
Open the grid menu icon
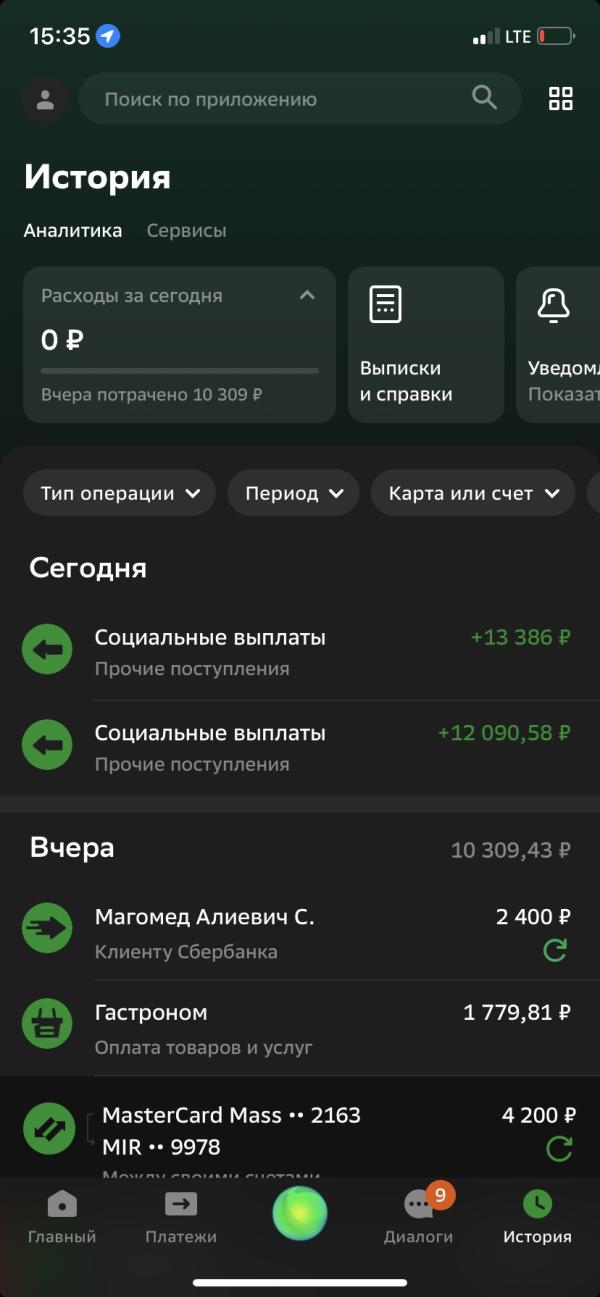point(561,98)
